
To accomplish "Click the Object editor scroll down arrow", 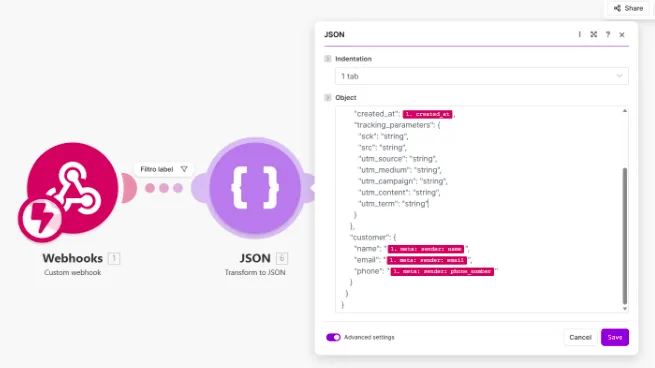I will click(x=625, y=309).
